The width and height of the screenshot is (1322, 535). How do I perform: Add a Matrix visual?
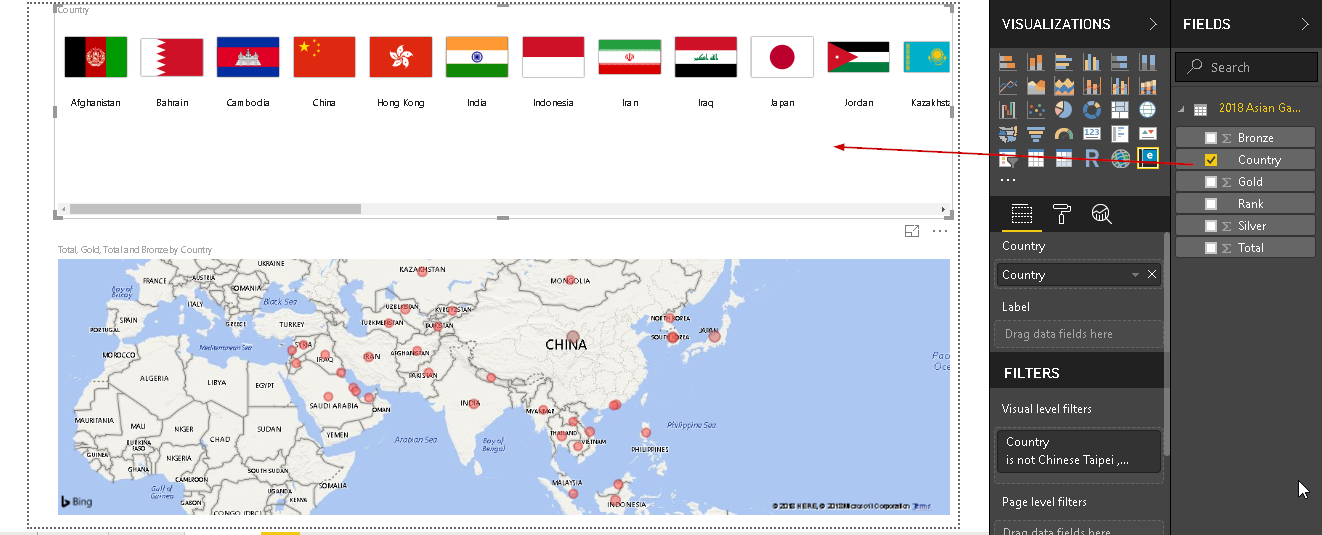(1064, 158)
